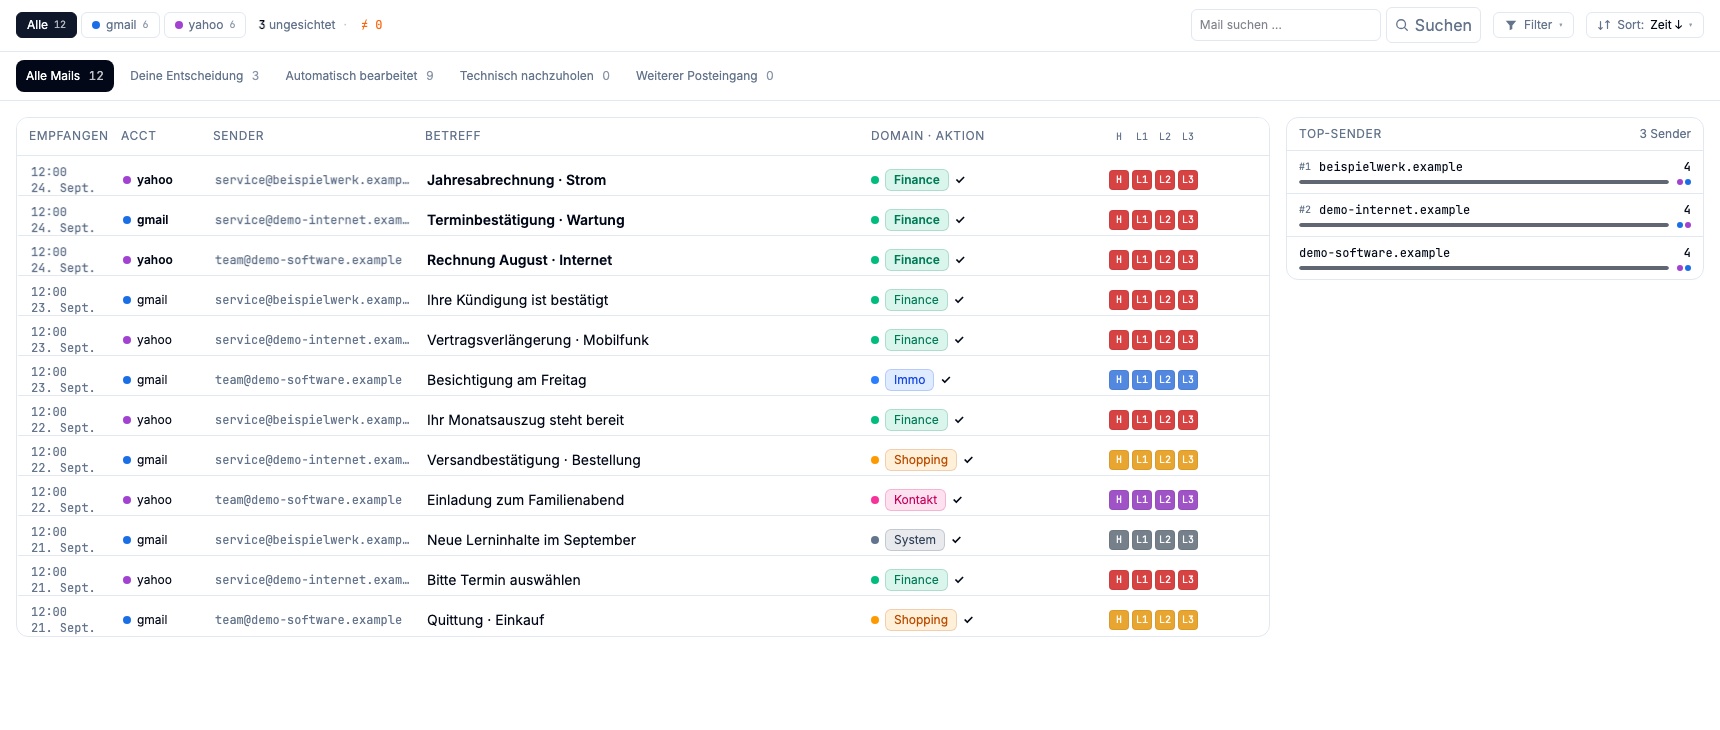Click the checkmark beside Kontakt in the Einladung row
The image size is (1720, 730).
[957, 500]
